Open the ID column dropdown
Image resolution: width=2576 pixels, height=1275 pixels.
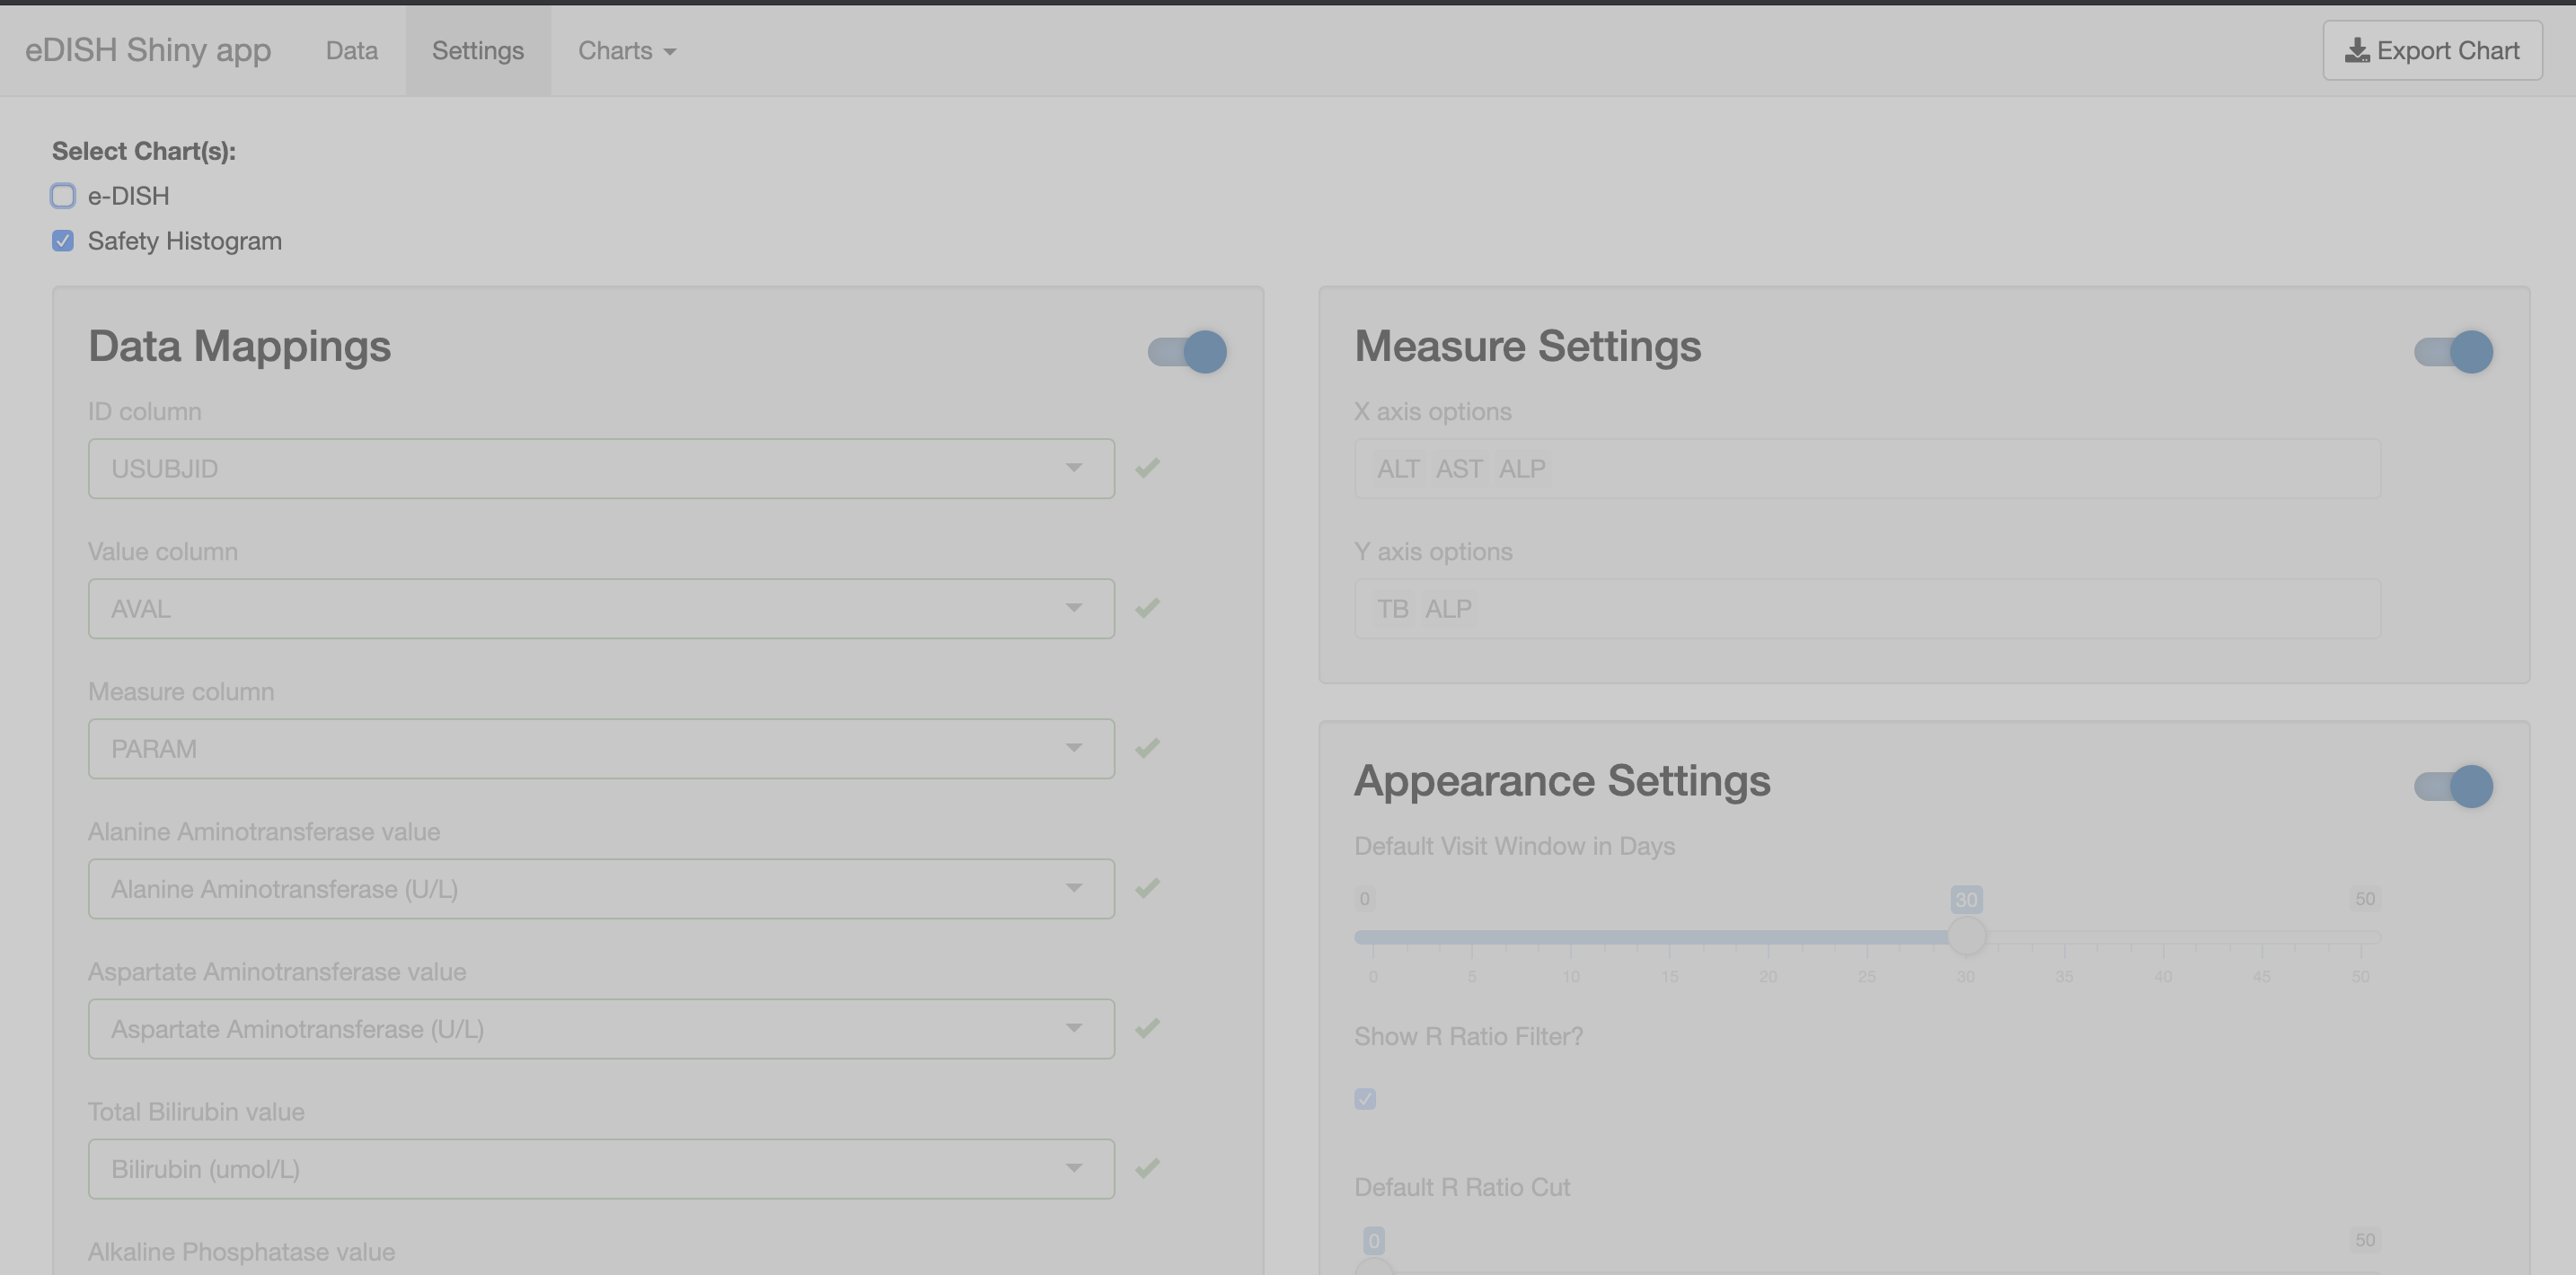[x=1075, y=467]
